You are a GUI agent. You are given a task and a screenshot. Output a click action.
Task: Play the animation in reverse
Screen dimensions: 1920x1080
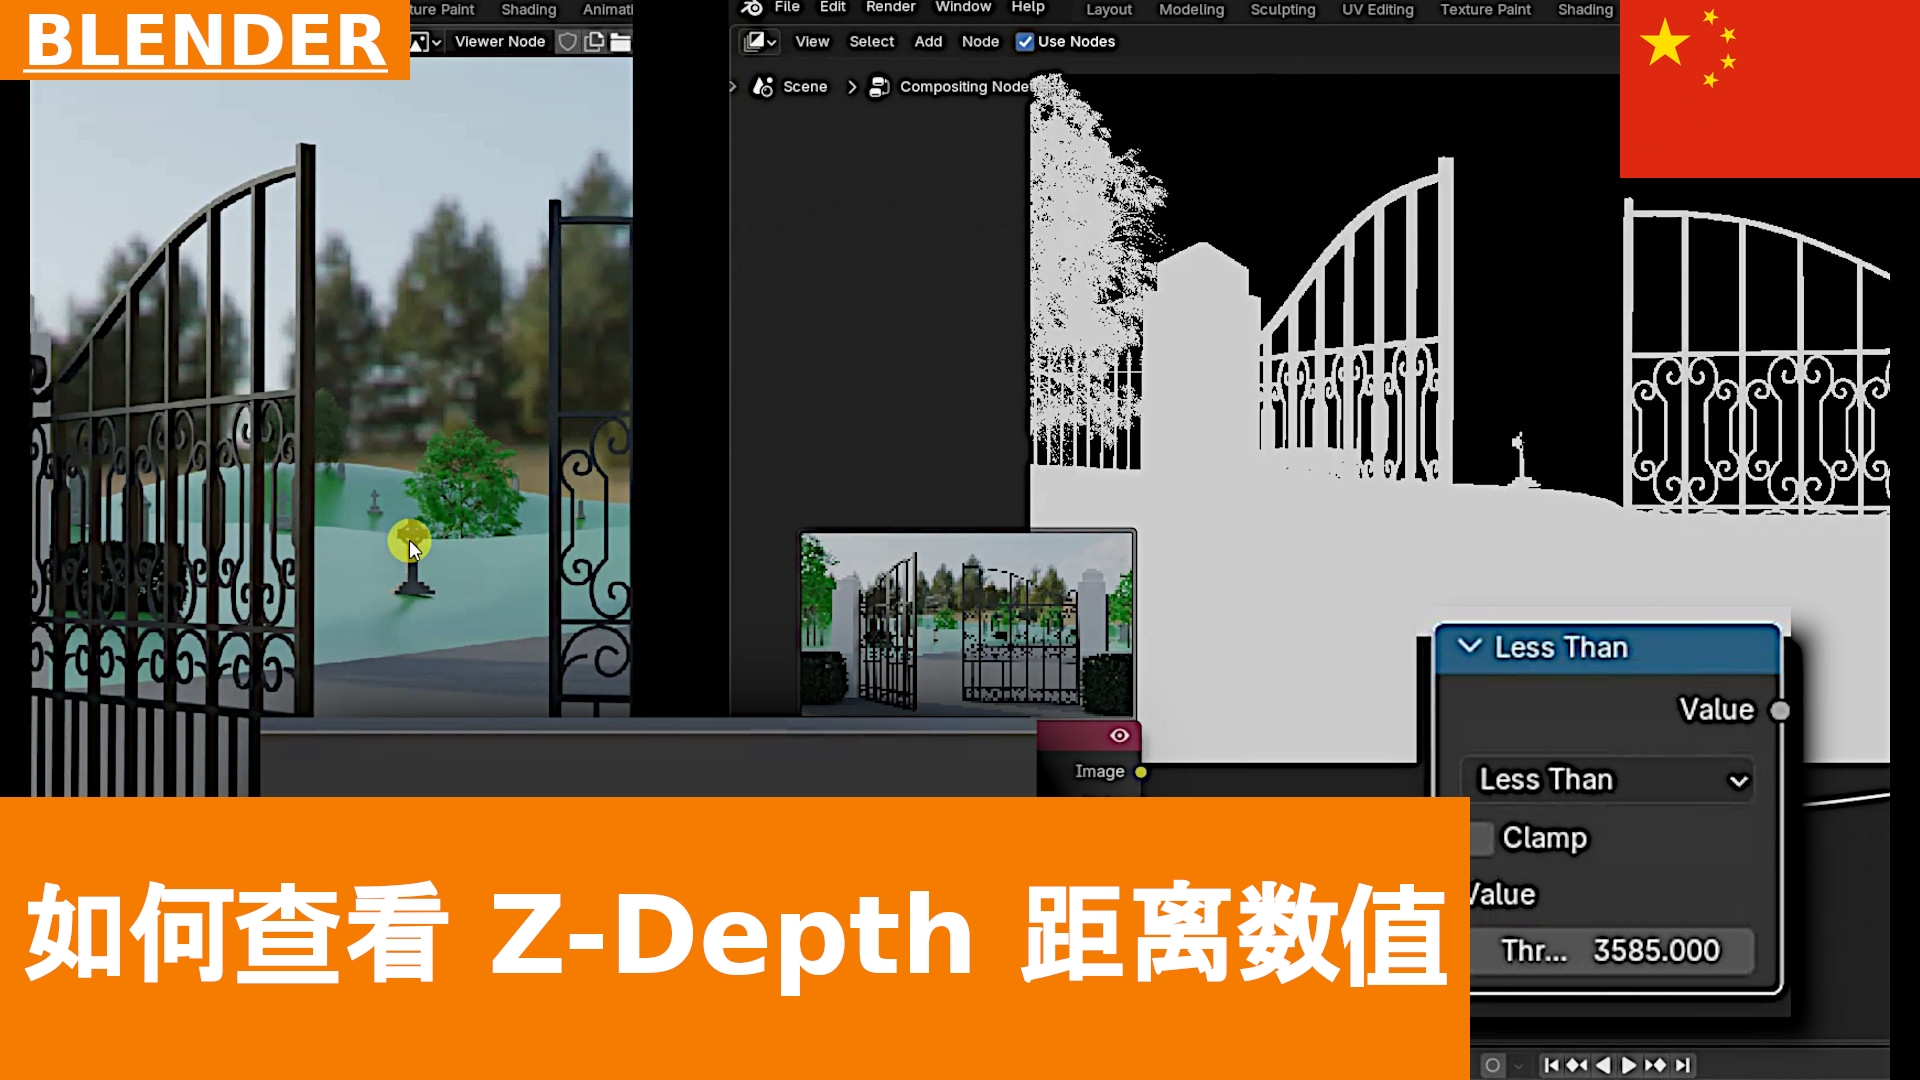click(1603, 1065)
